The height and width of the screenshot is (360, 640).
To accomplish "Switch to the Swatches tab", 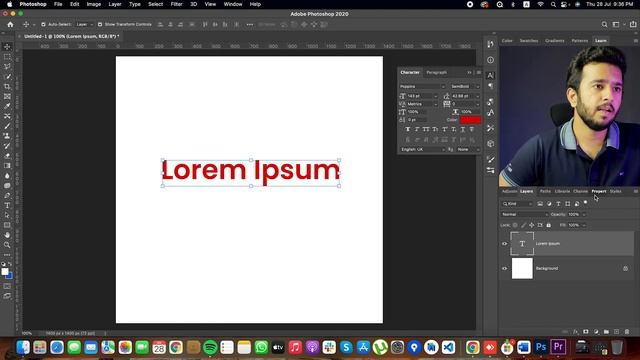I will click(x=529, y=41).
